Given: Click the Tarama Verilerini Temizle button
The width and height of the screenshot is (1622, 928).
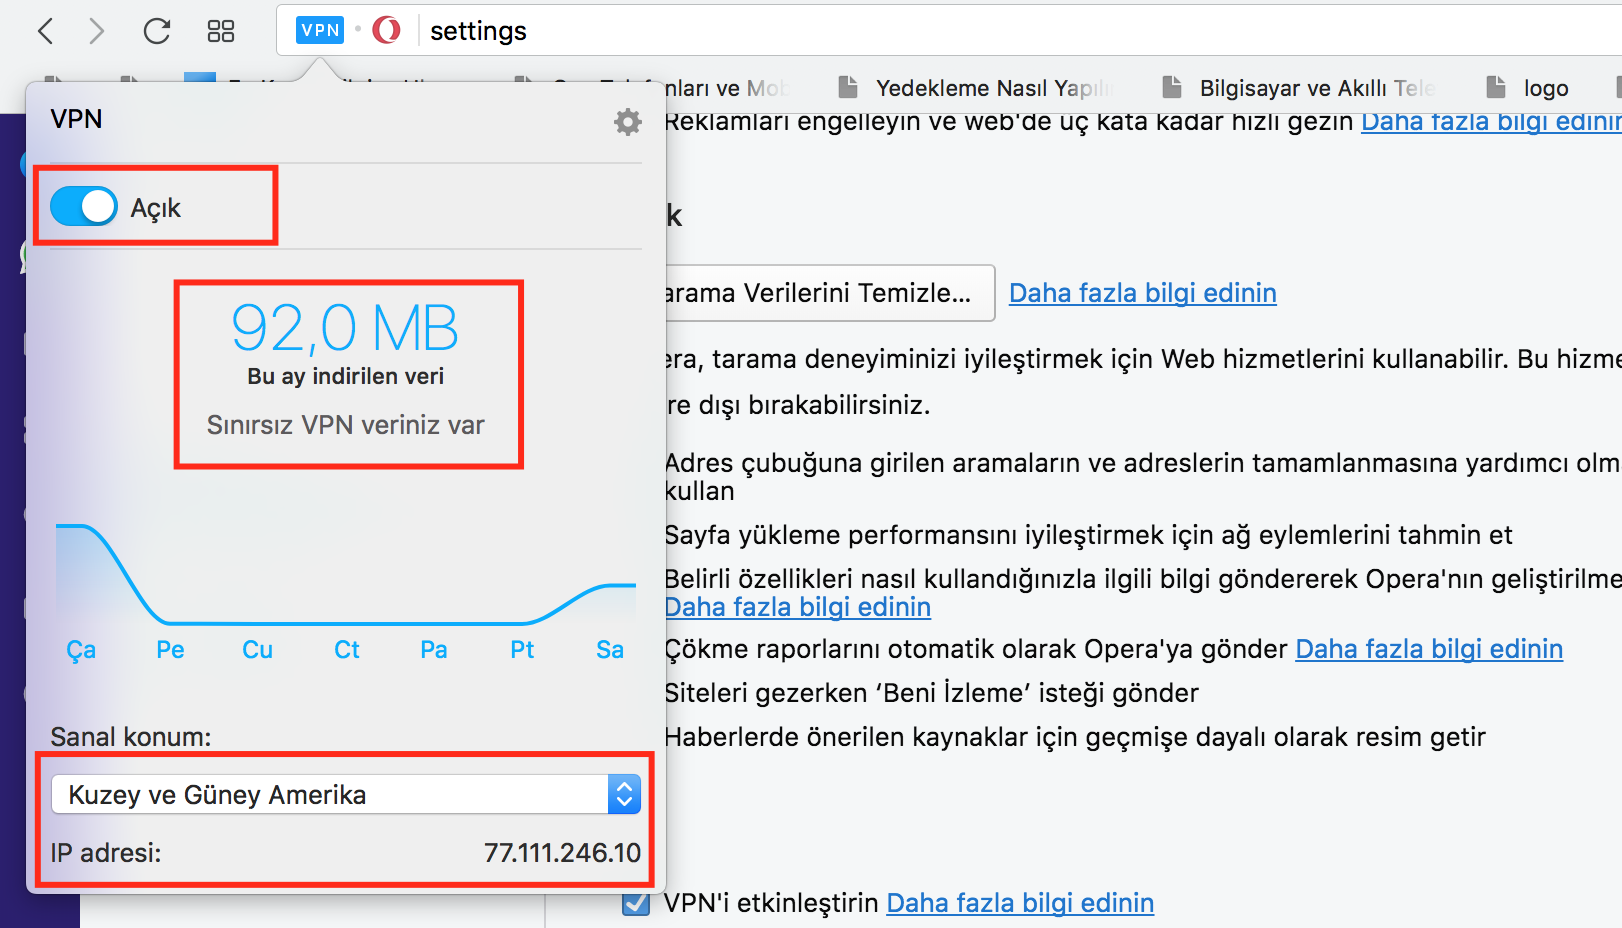Looking at the screenshot, I should (x=830, y=293).
